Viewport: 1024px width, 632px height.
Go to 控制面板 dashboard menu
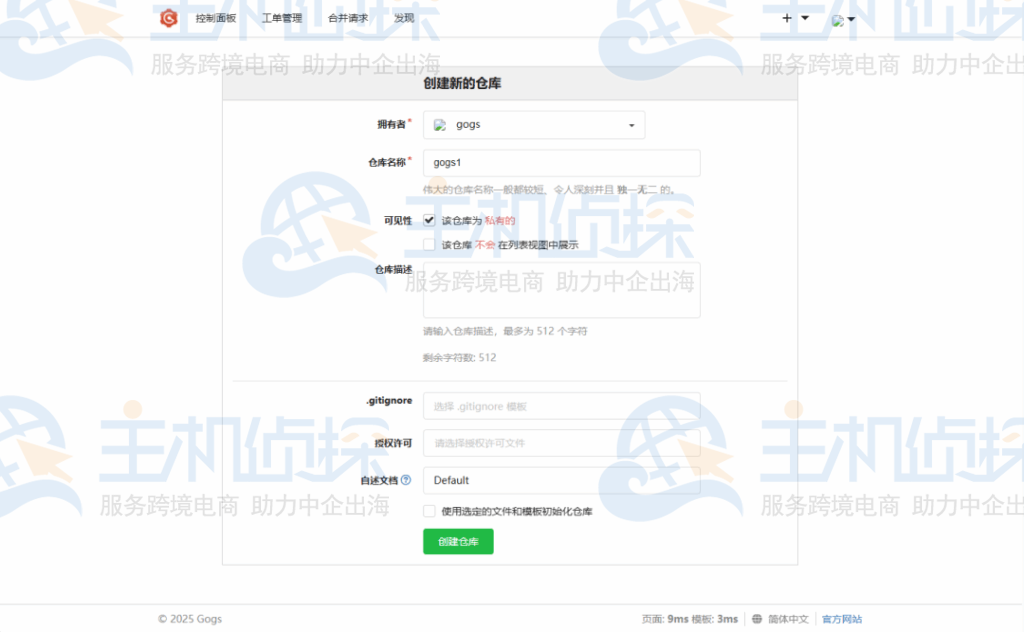(x=216, y=18)
